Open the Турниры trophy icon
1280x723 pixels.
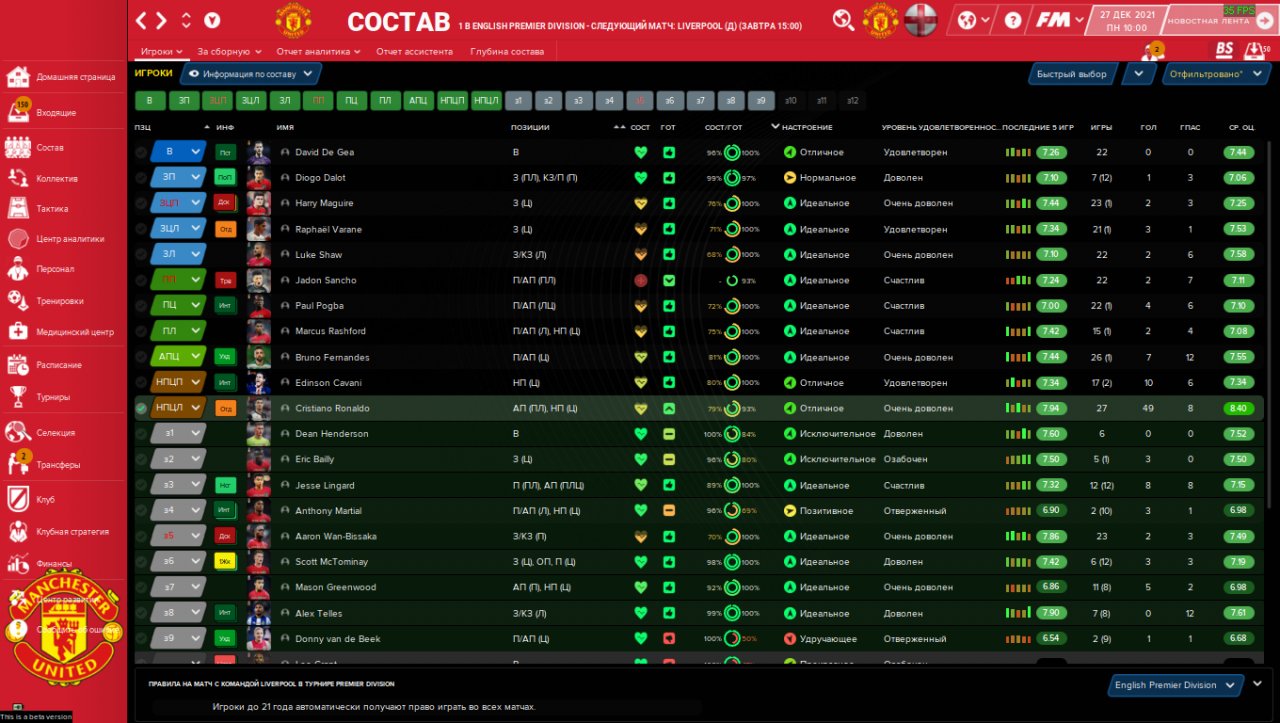click(x=18, y=397)
